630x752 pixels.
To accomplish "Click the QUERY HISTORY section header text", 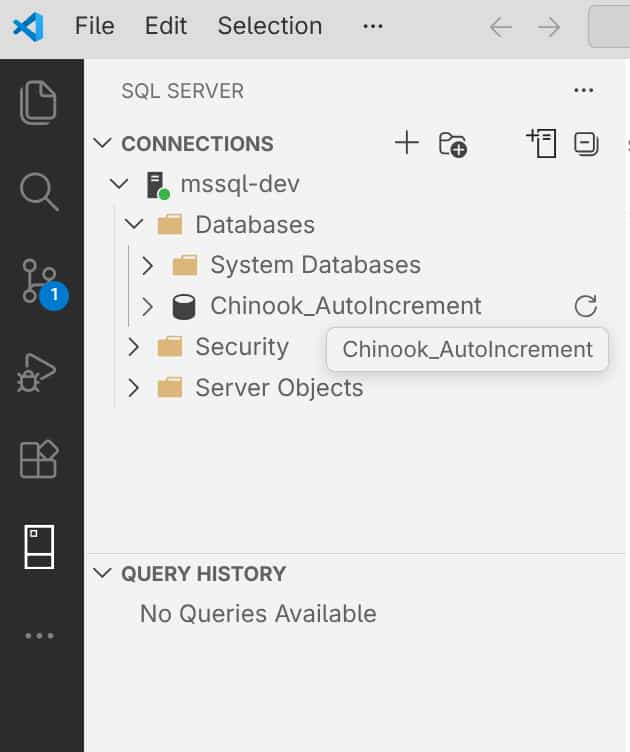I will 204,574.
